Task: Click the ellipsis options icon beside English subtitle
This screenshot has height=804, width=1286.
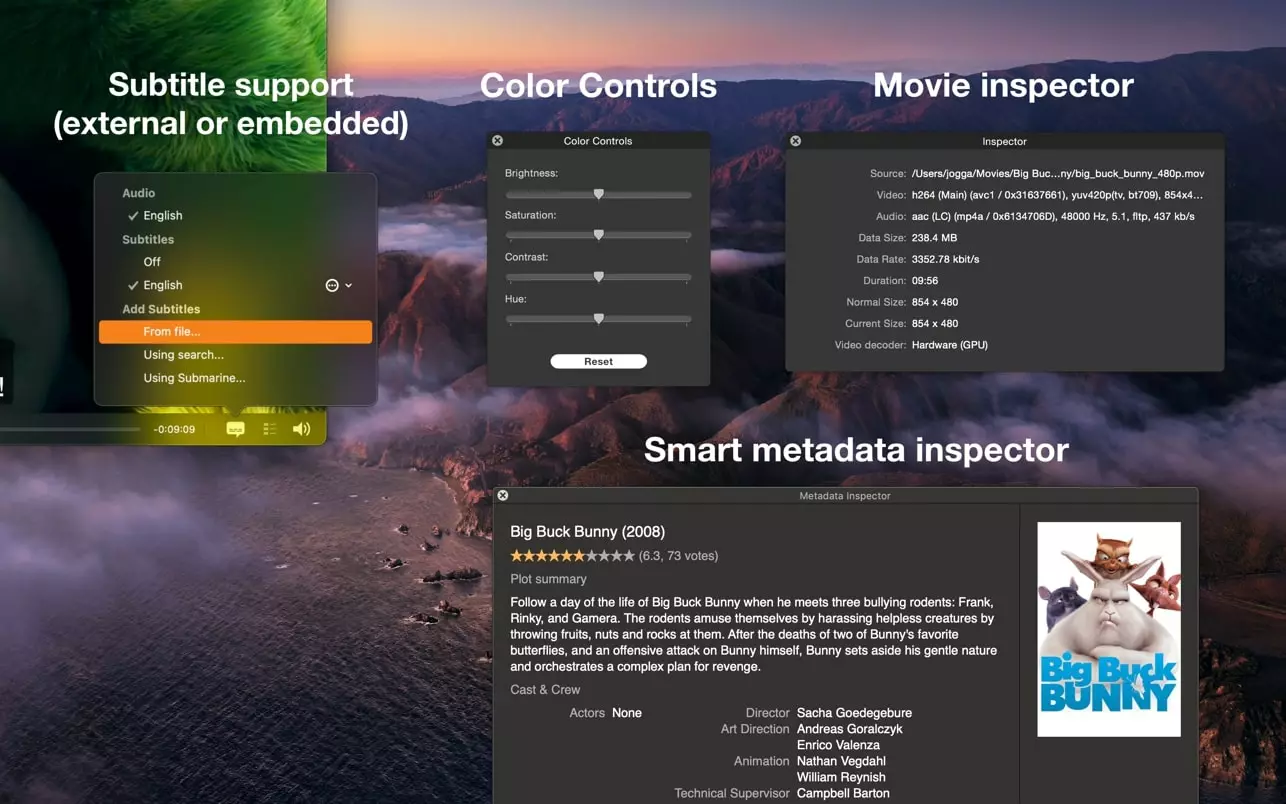Action: pos(332,285)
